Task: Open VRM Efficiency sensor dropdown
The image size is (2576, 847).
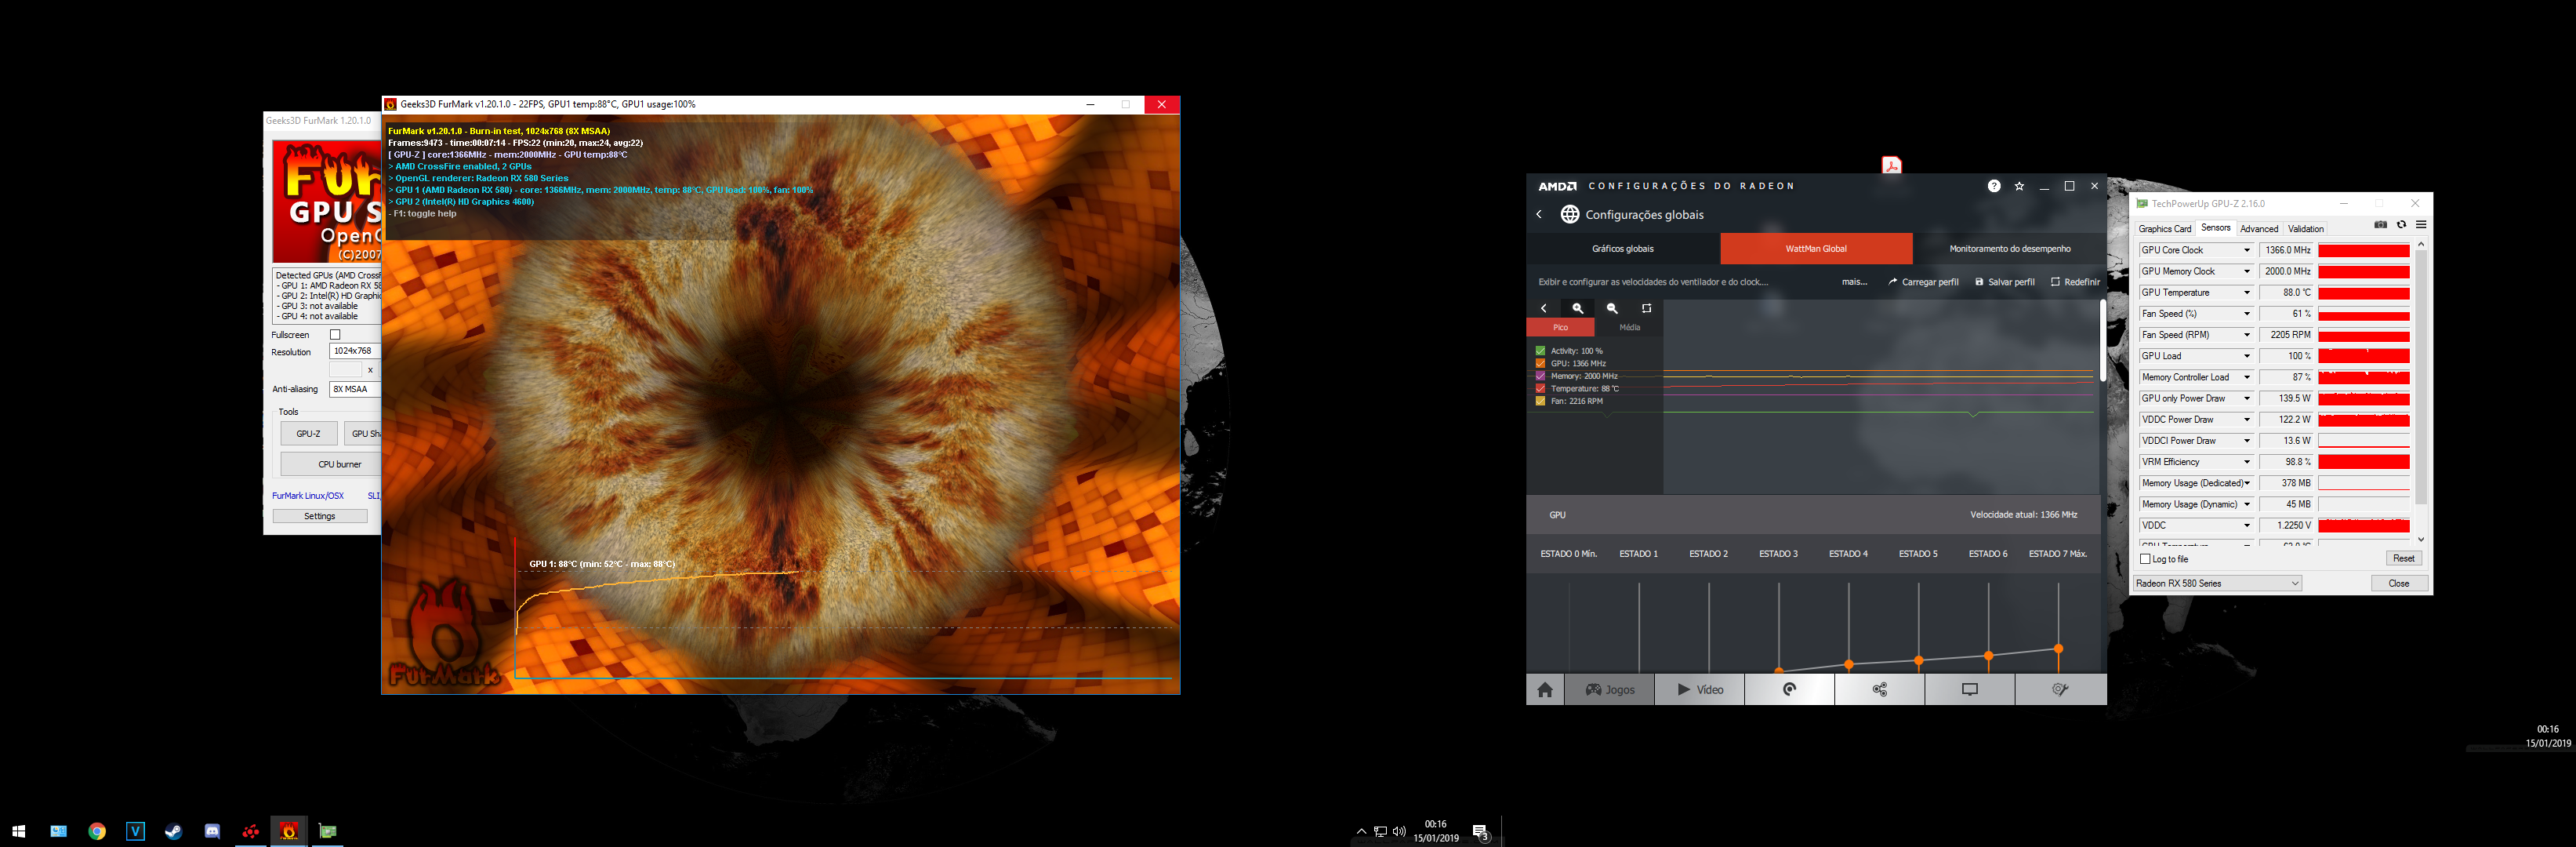Action: pyautogui.click(x=2247, y=462)
